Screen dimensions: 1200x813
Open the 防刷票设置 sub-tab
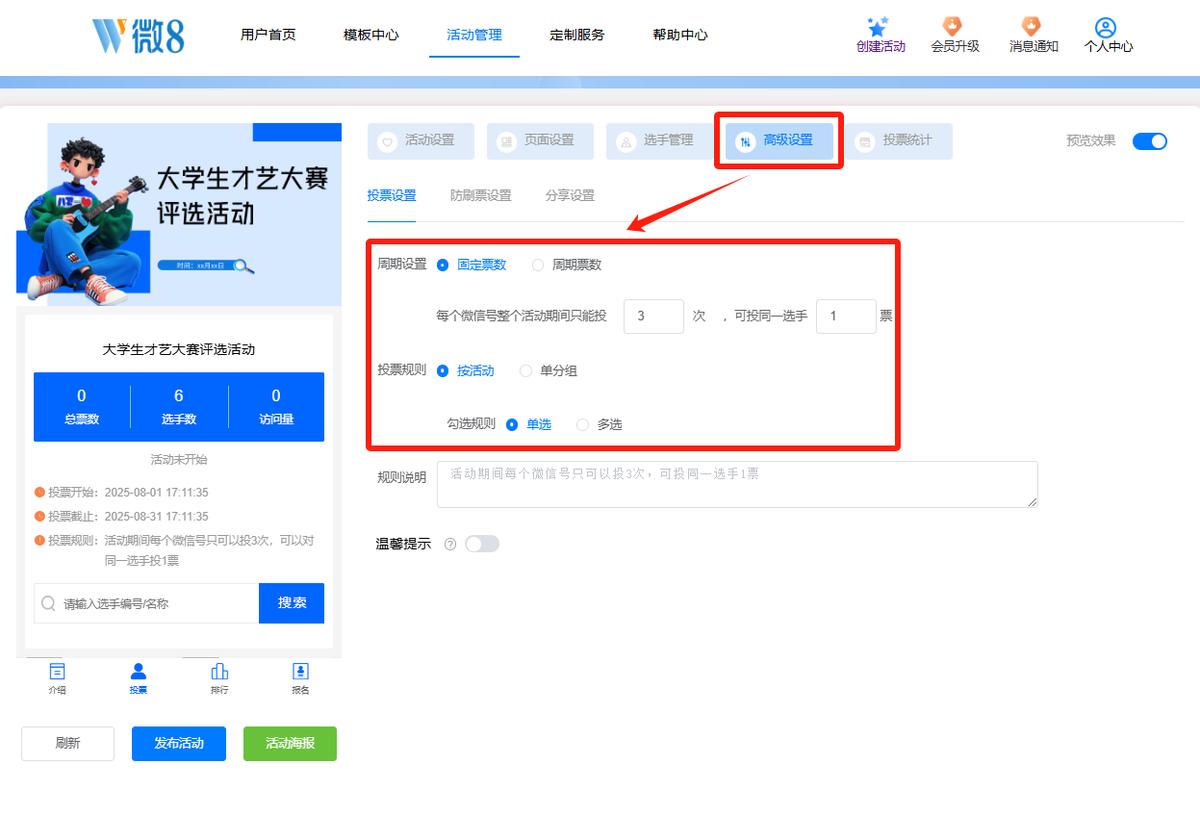[481, 196]
